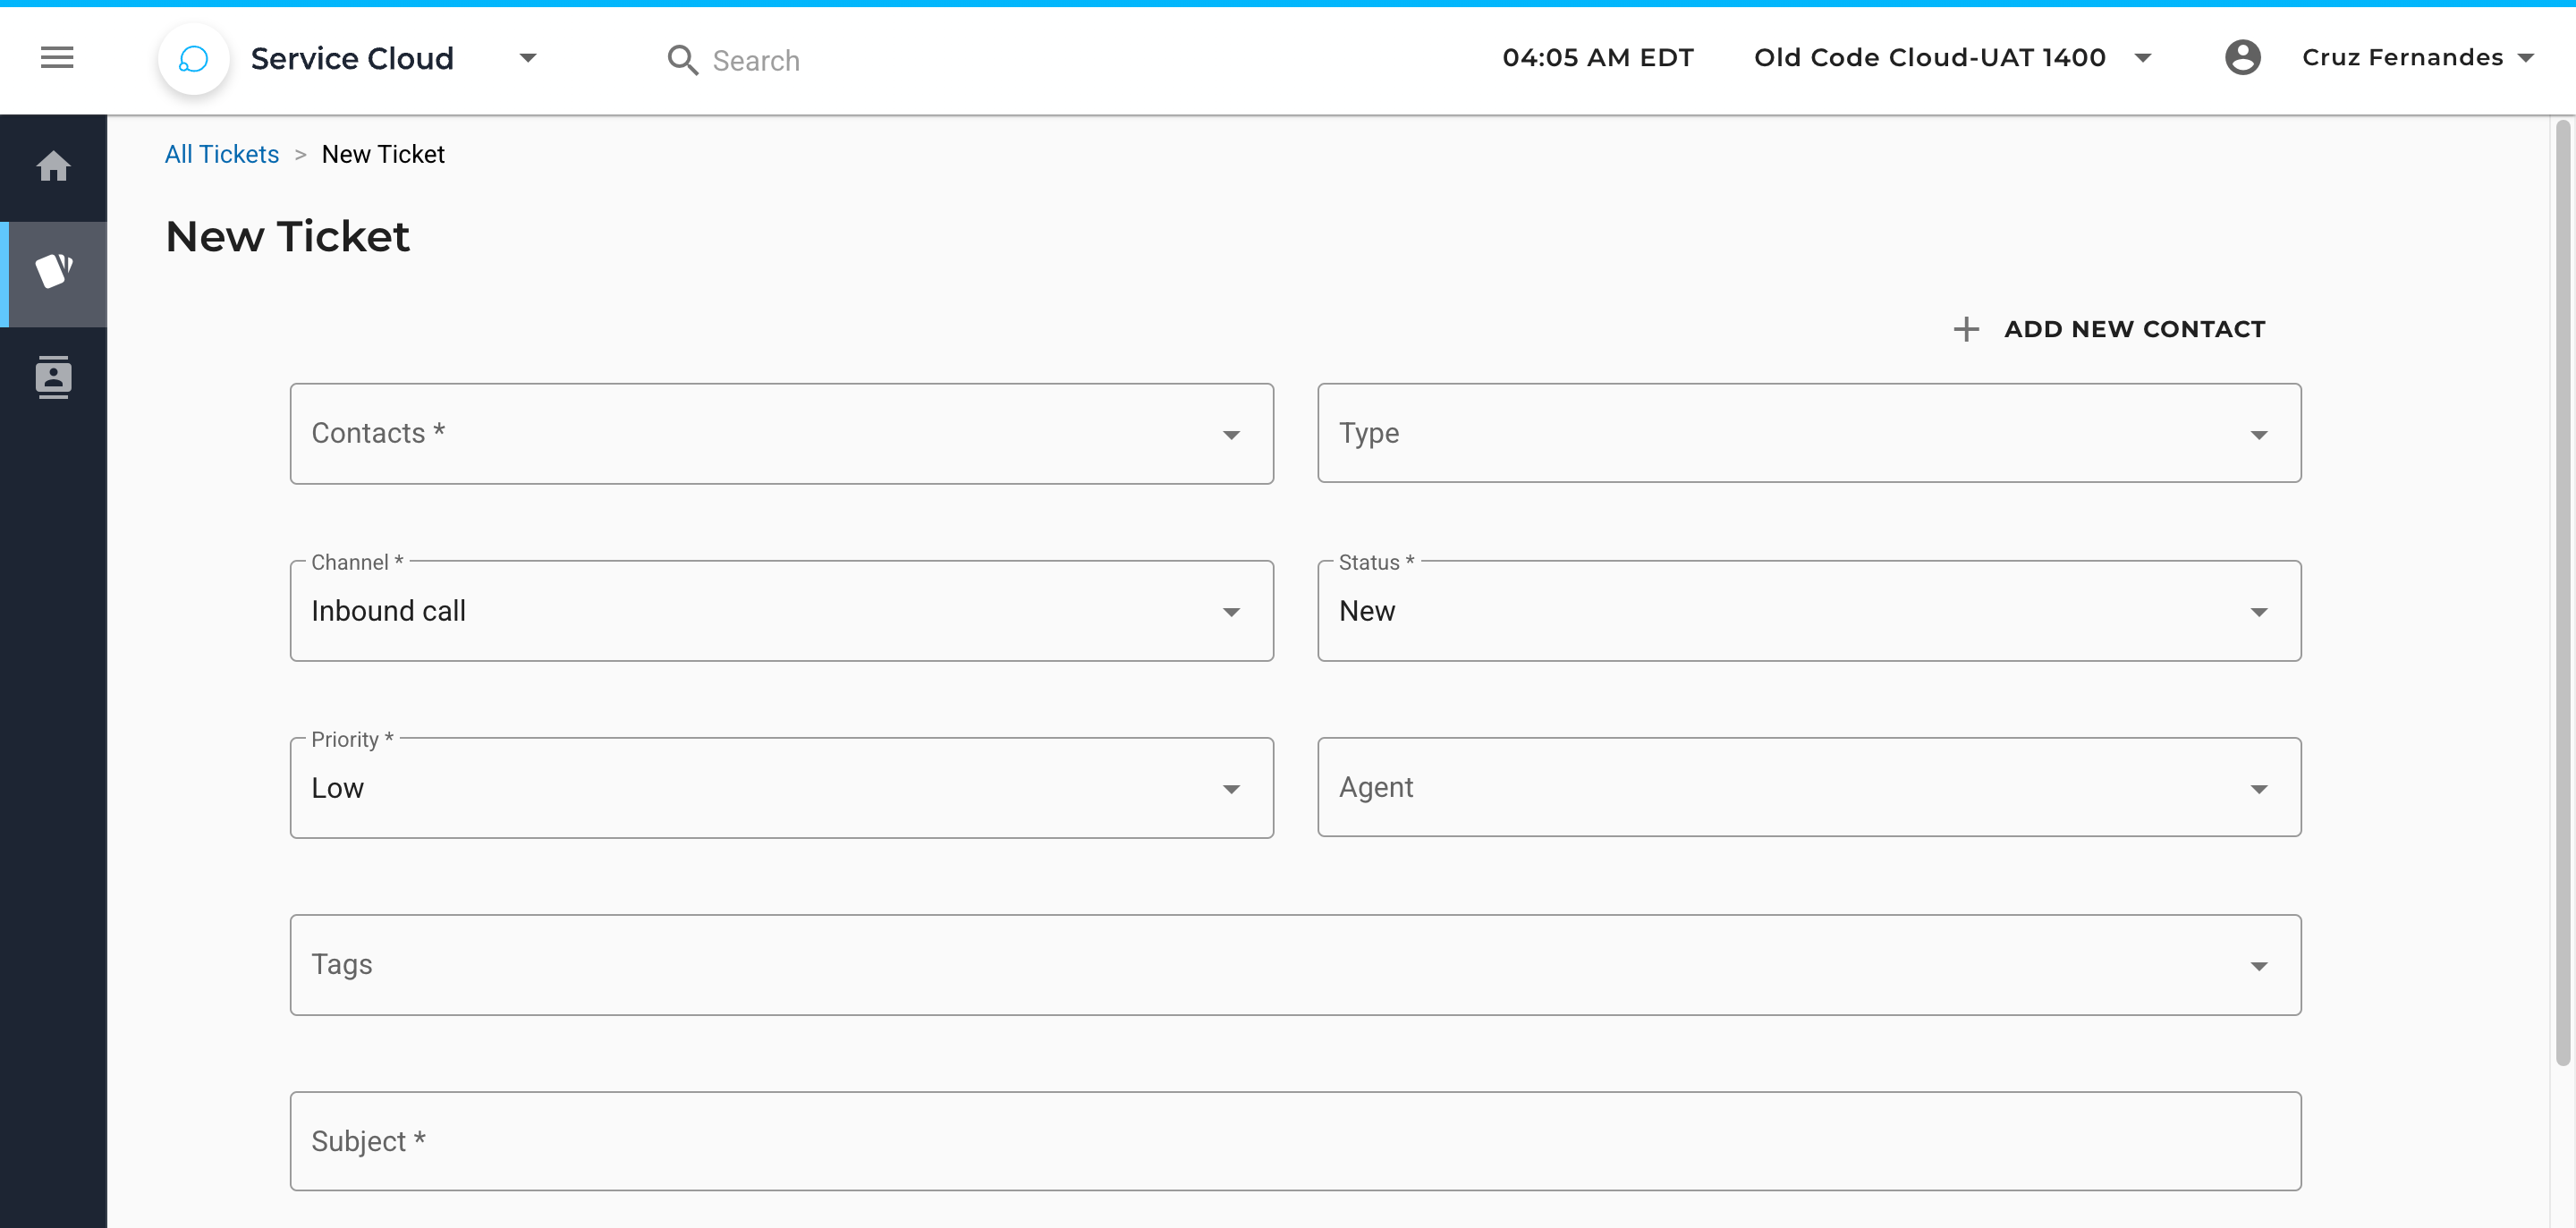The width and height of the screenshot is (2576, 1228).
Task: Change Channel from Inbound call
Action: tap(780, 611)
